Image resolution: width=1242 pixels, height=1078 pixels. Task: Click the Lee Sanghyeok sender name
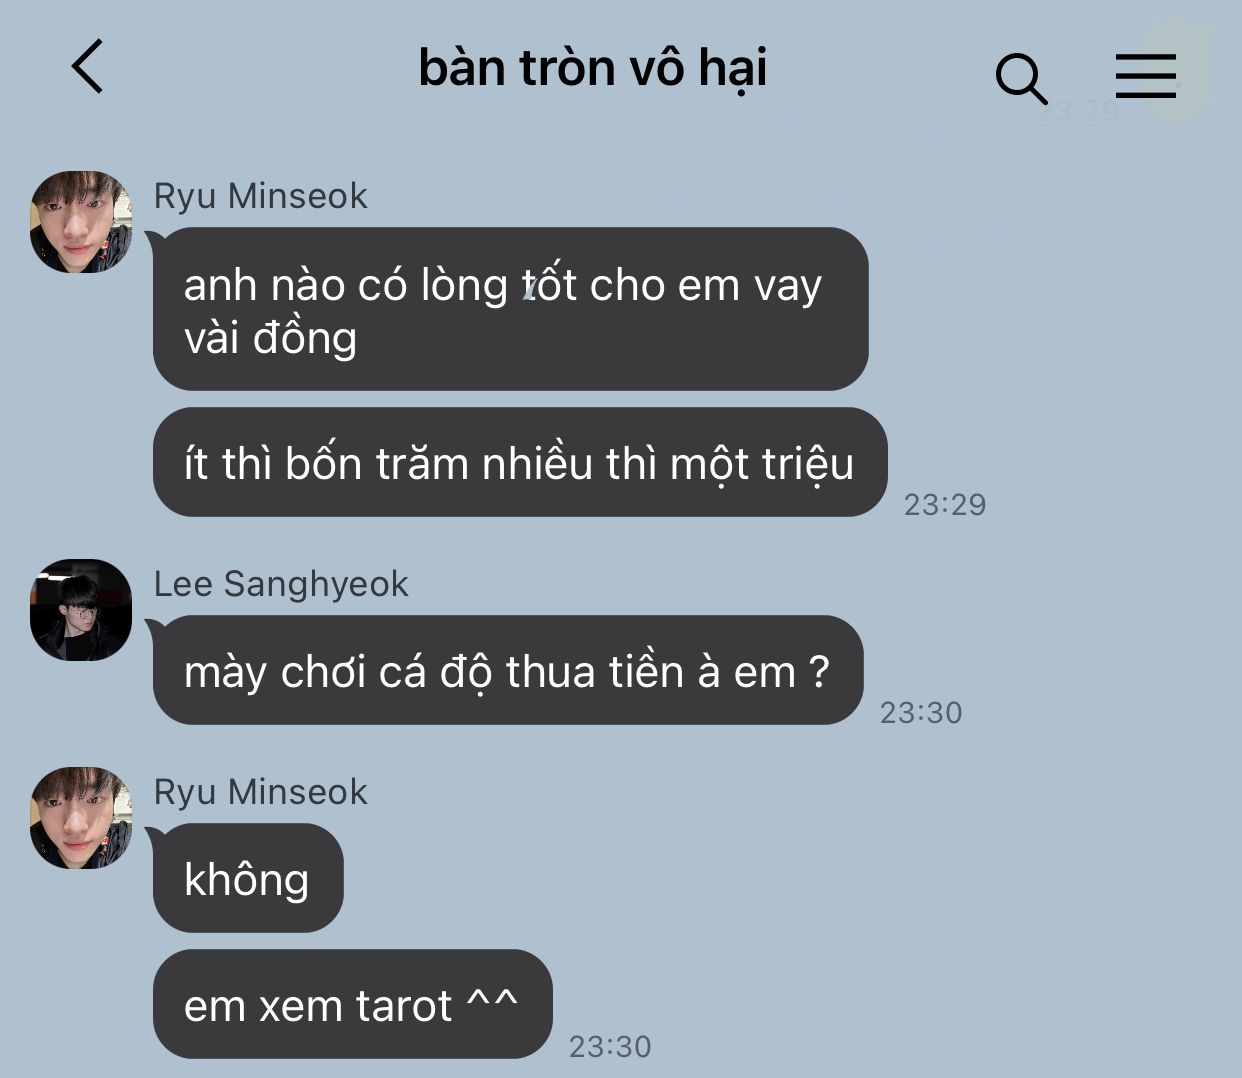(x=281, y=584)
